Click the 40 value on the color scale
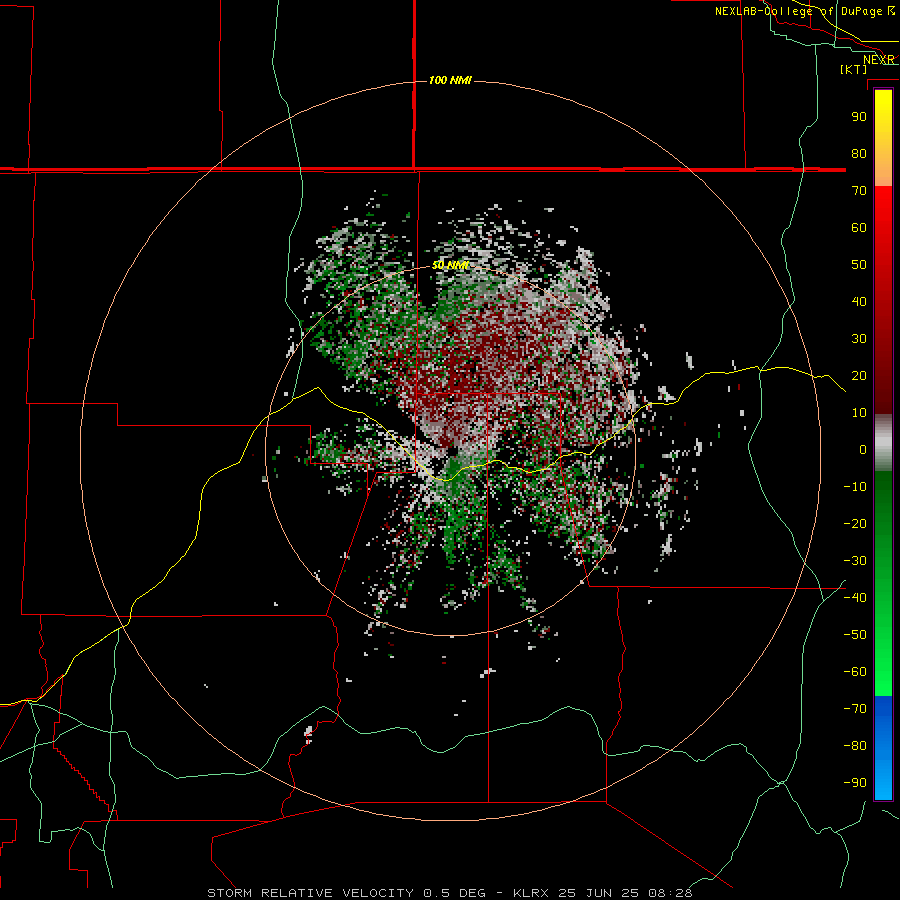The height and width of the screenshot is (900, 900). click(x=859, y=302)
